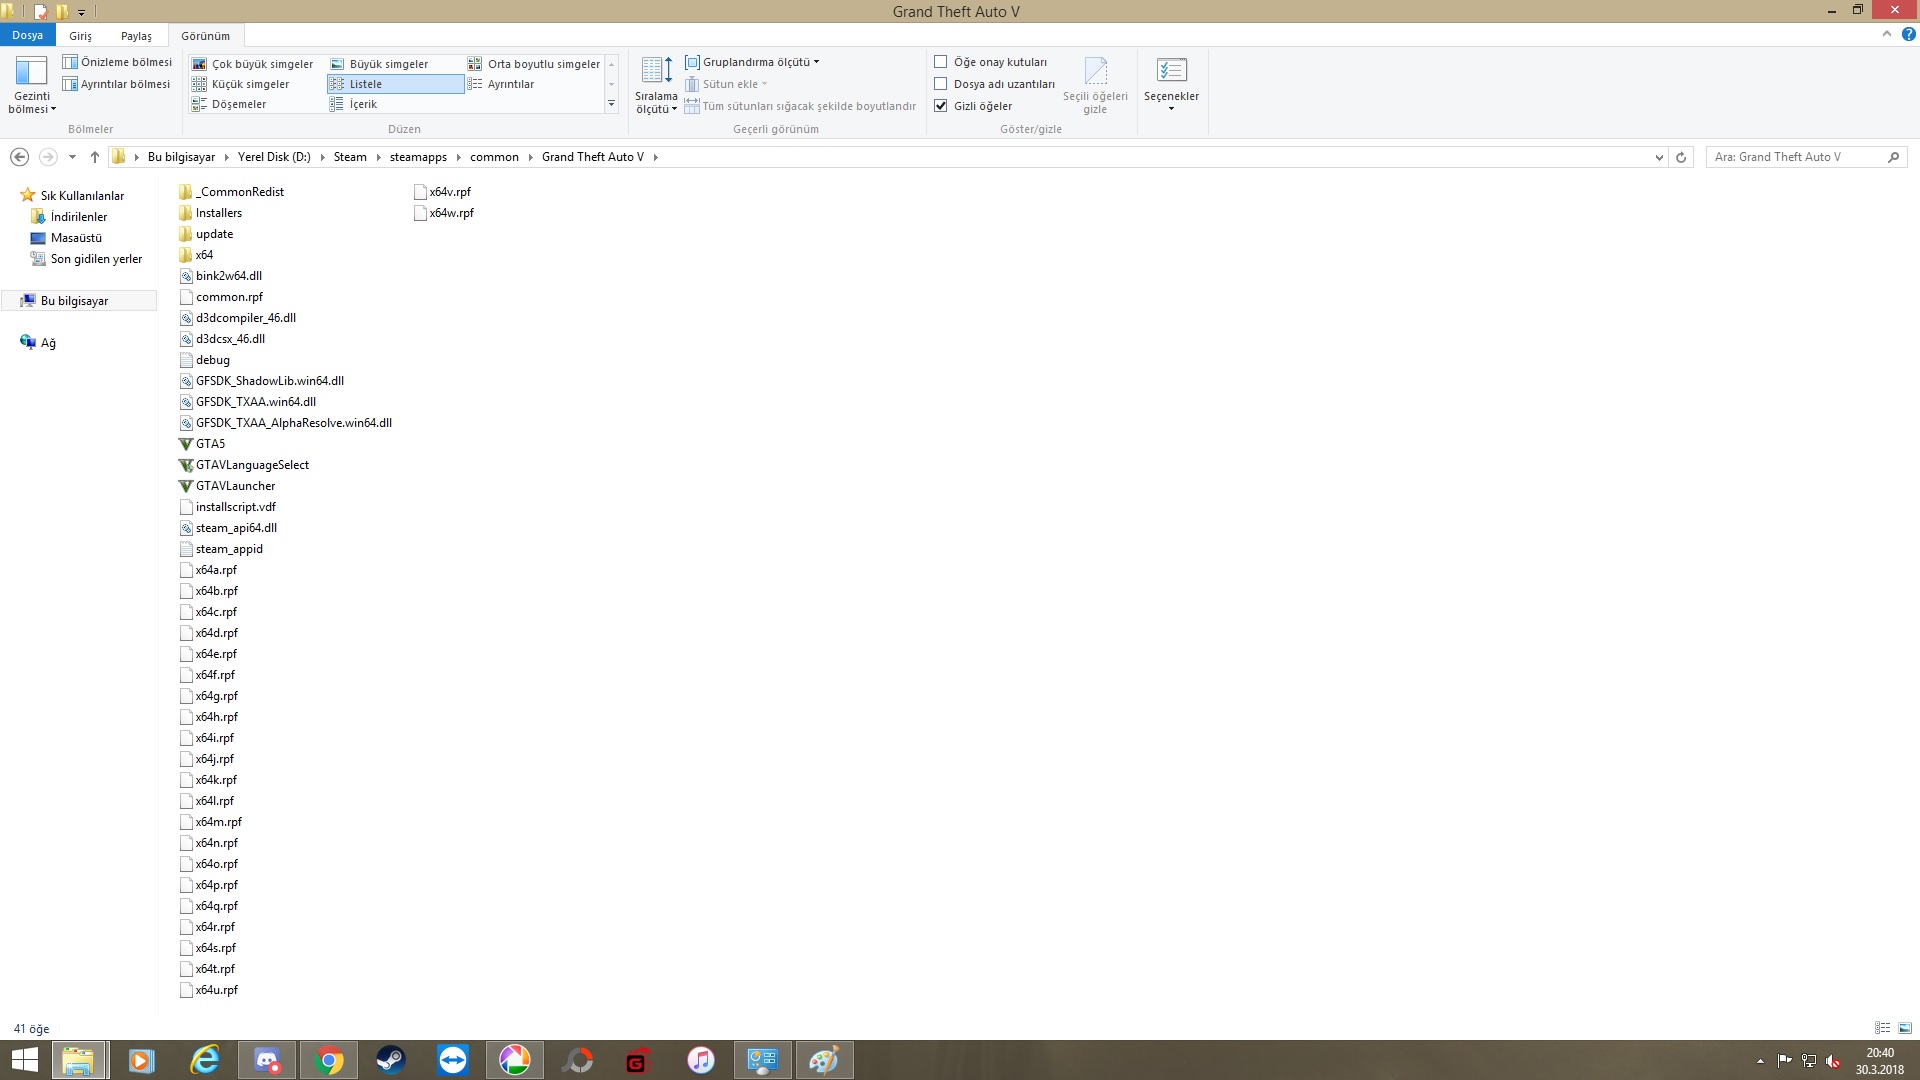Expand the path after Grand Theft Auto V chevron
The width and height of the screenshot is (1920, 1080).
[x=655, y=157]
